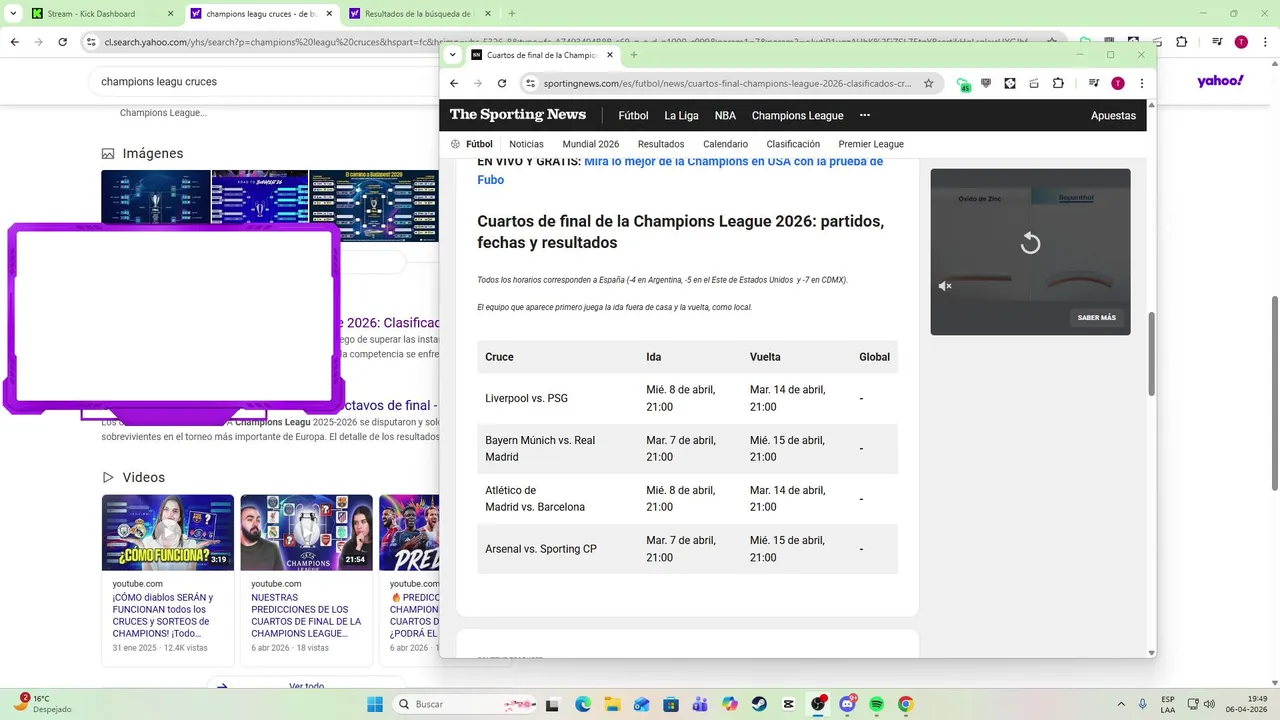Click the SABER MÁS ad button
This screenshot has width=1280, height=720.
tap(1096, 318)
